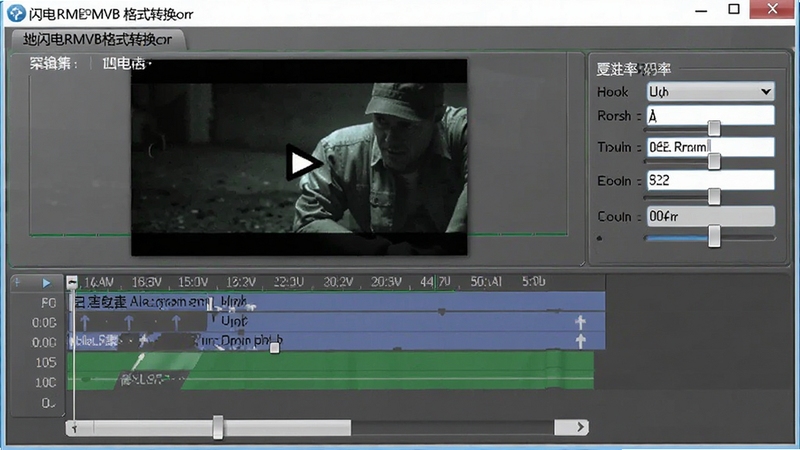This screenshot has height=450, width=800.
Task: Click the small dot icon left of bottom slider
Action: point(599,238)
